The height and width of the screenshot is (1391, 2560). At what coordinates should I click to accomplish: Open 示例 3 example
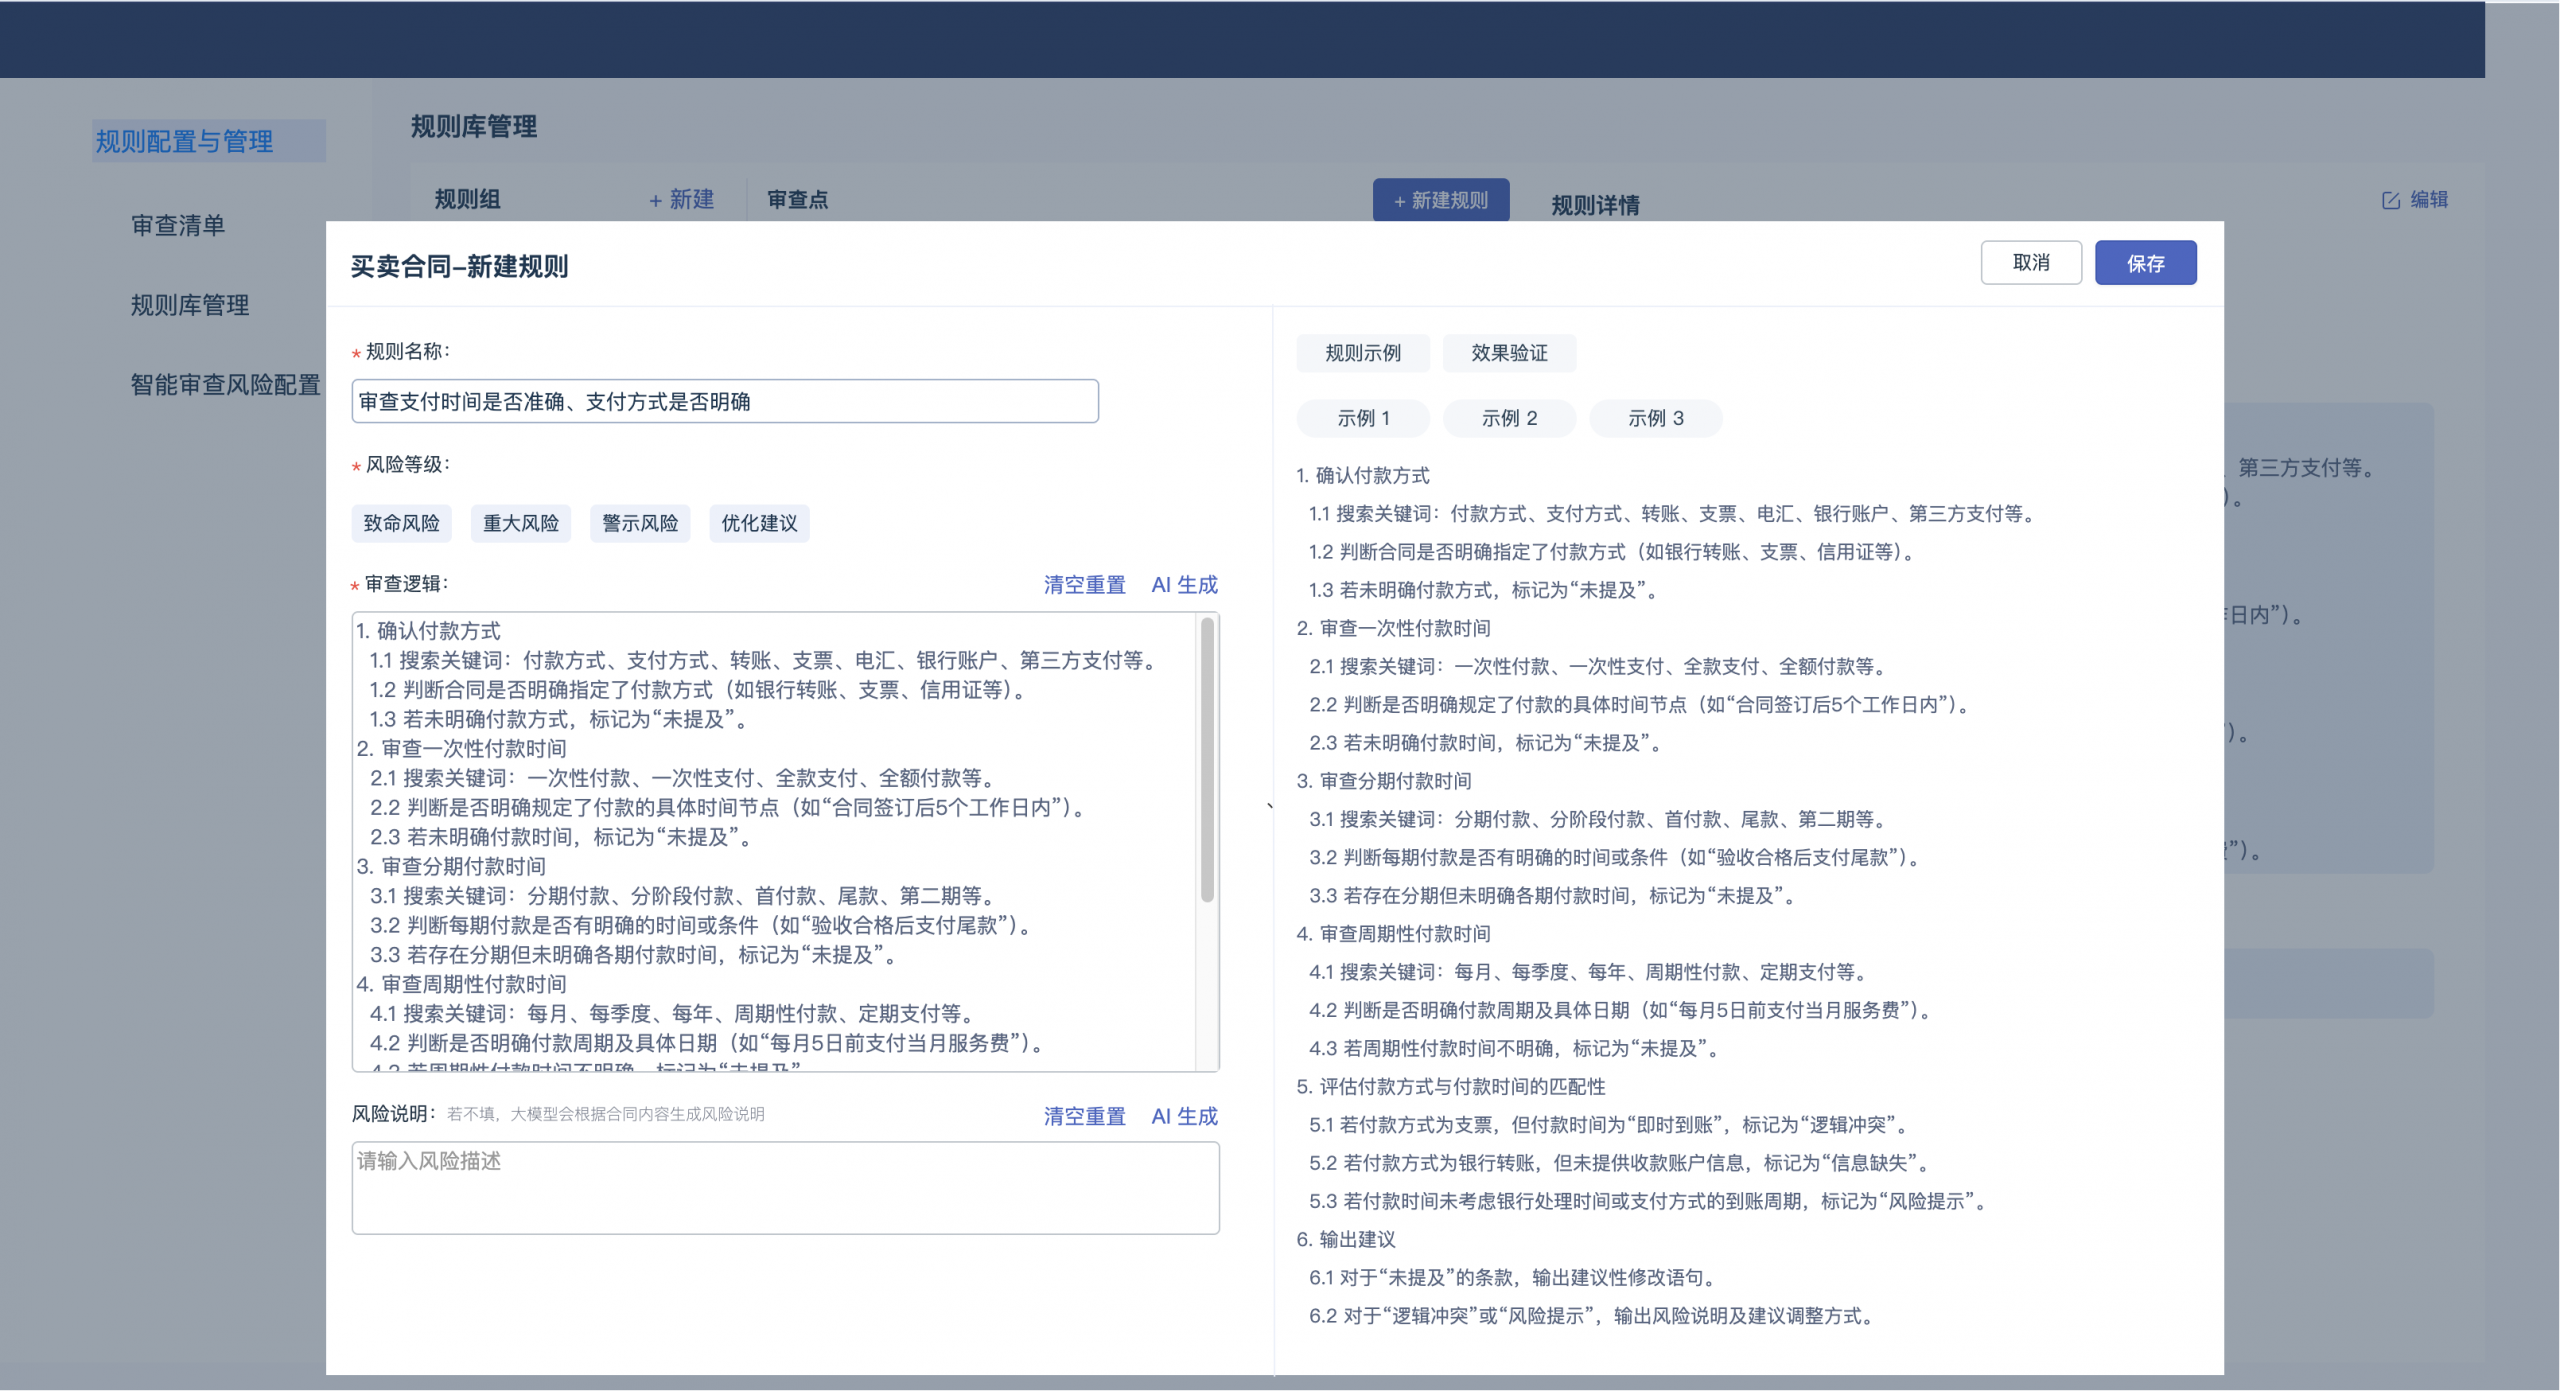1655,418
